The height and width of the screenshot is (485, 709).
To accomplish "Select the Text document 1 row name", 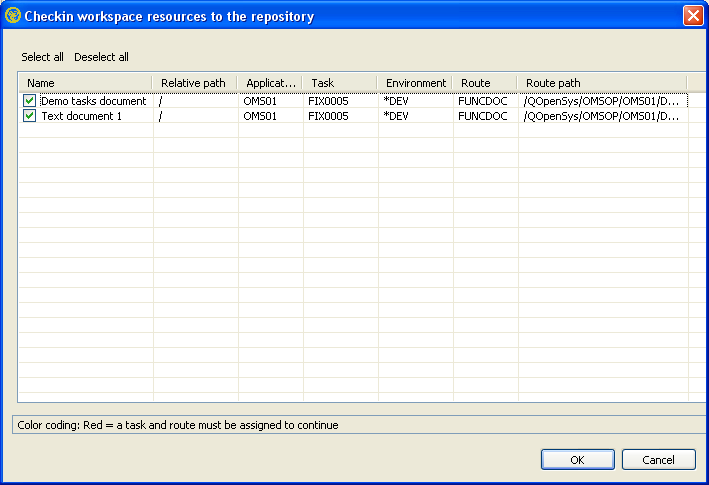I will click(81, 116).
